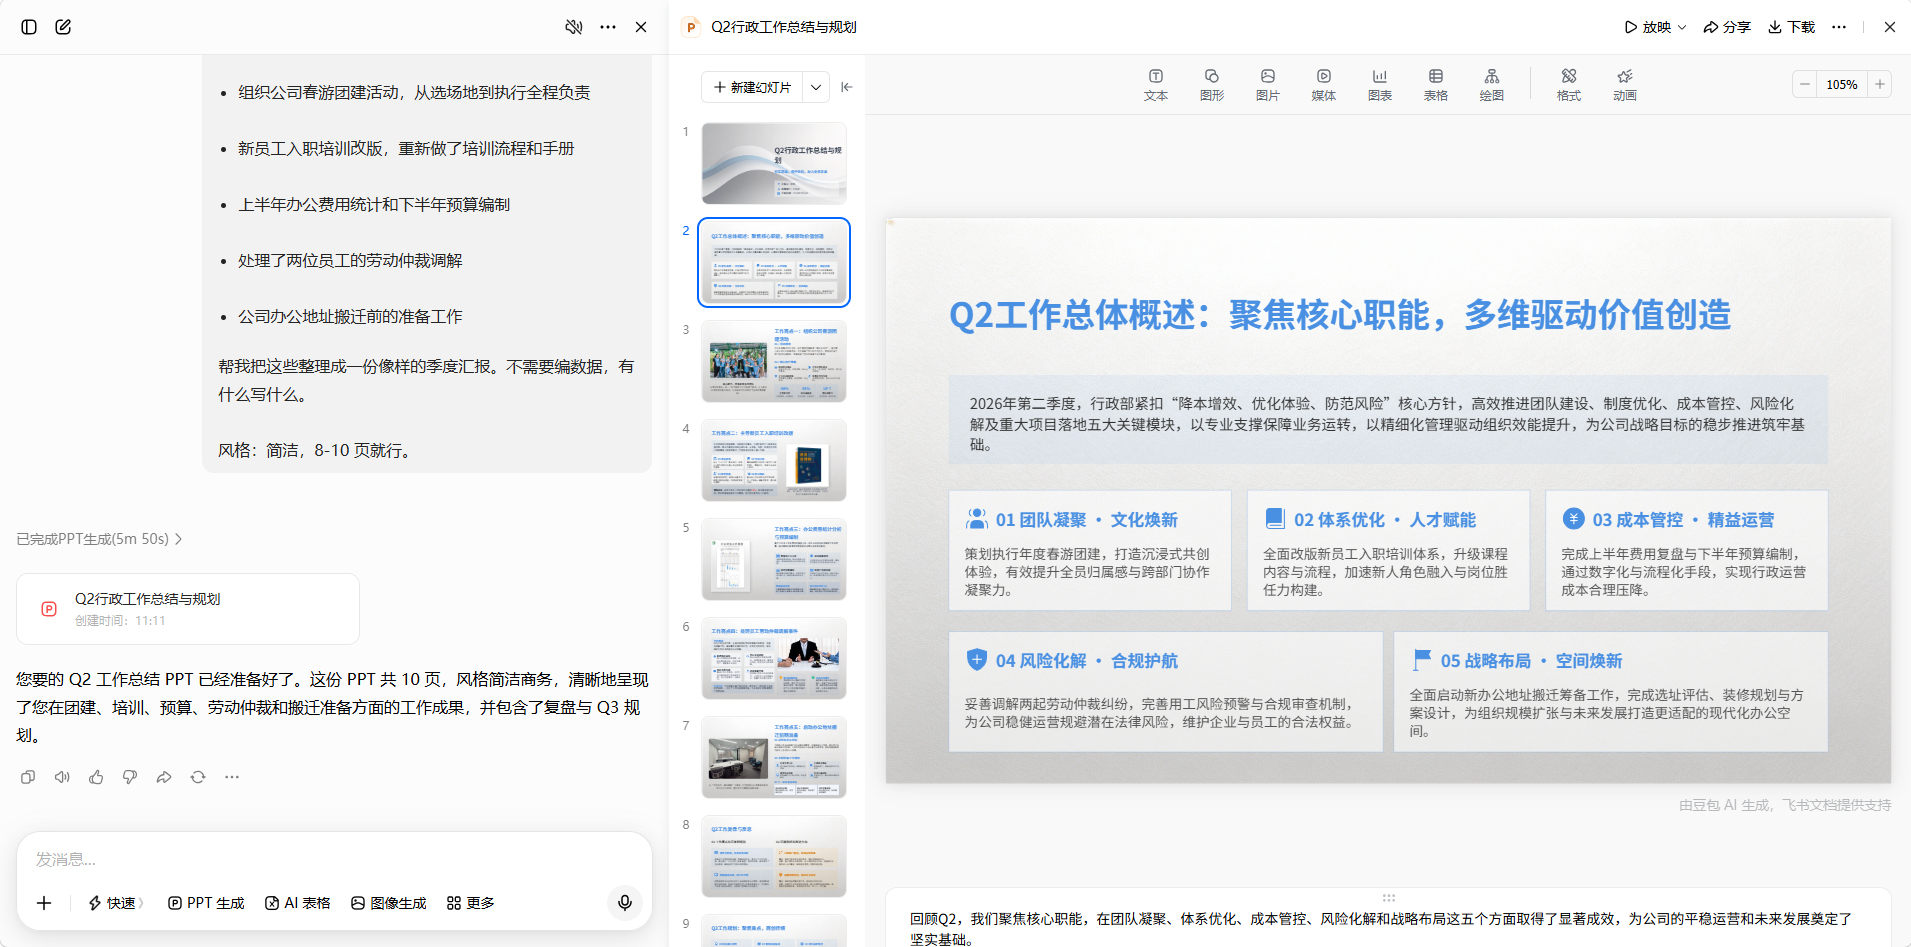The height and width of the screenshot is (947, 1911).
Task: Mute voice playback with the speaker icon
Action: pos(574,27)
